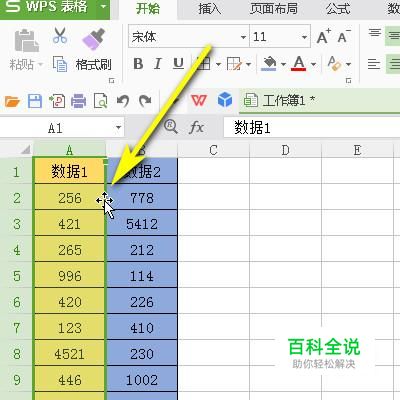Screen dimensions: 400x400
Task: Click the blue cube icon
Action: click(x=225, y=100)
